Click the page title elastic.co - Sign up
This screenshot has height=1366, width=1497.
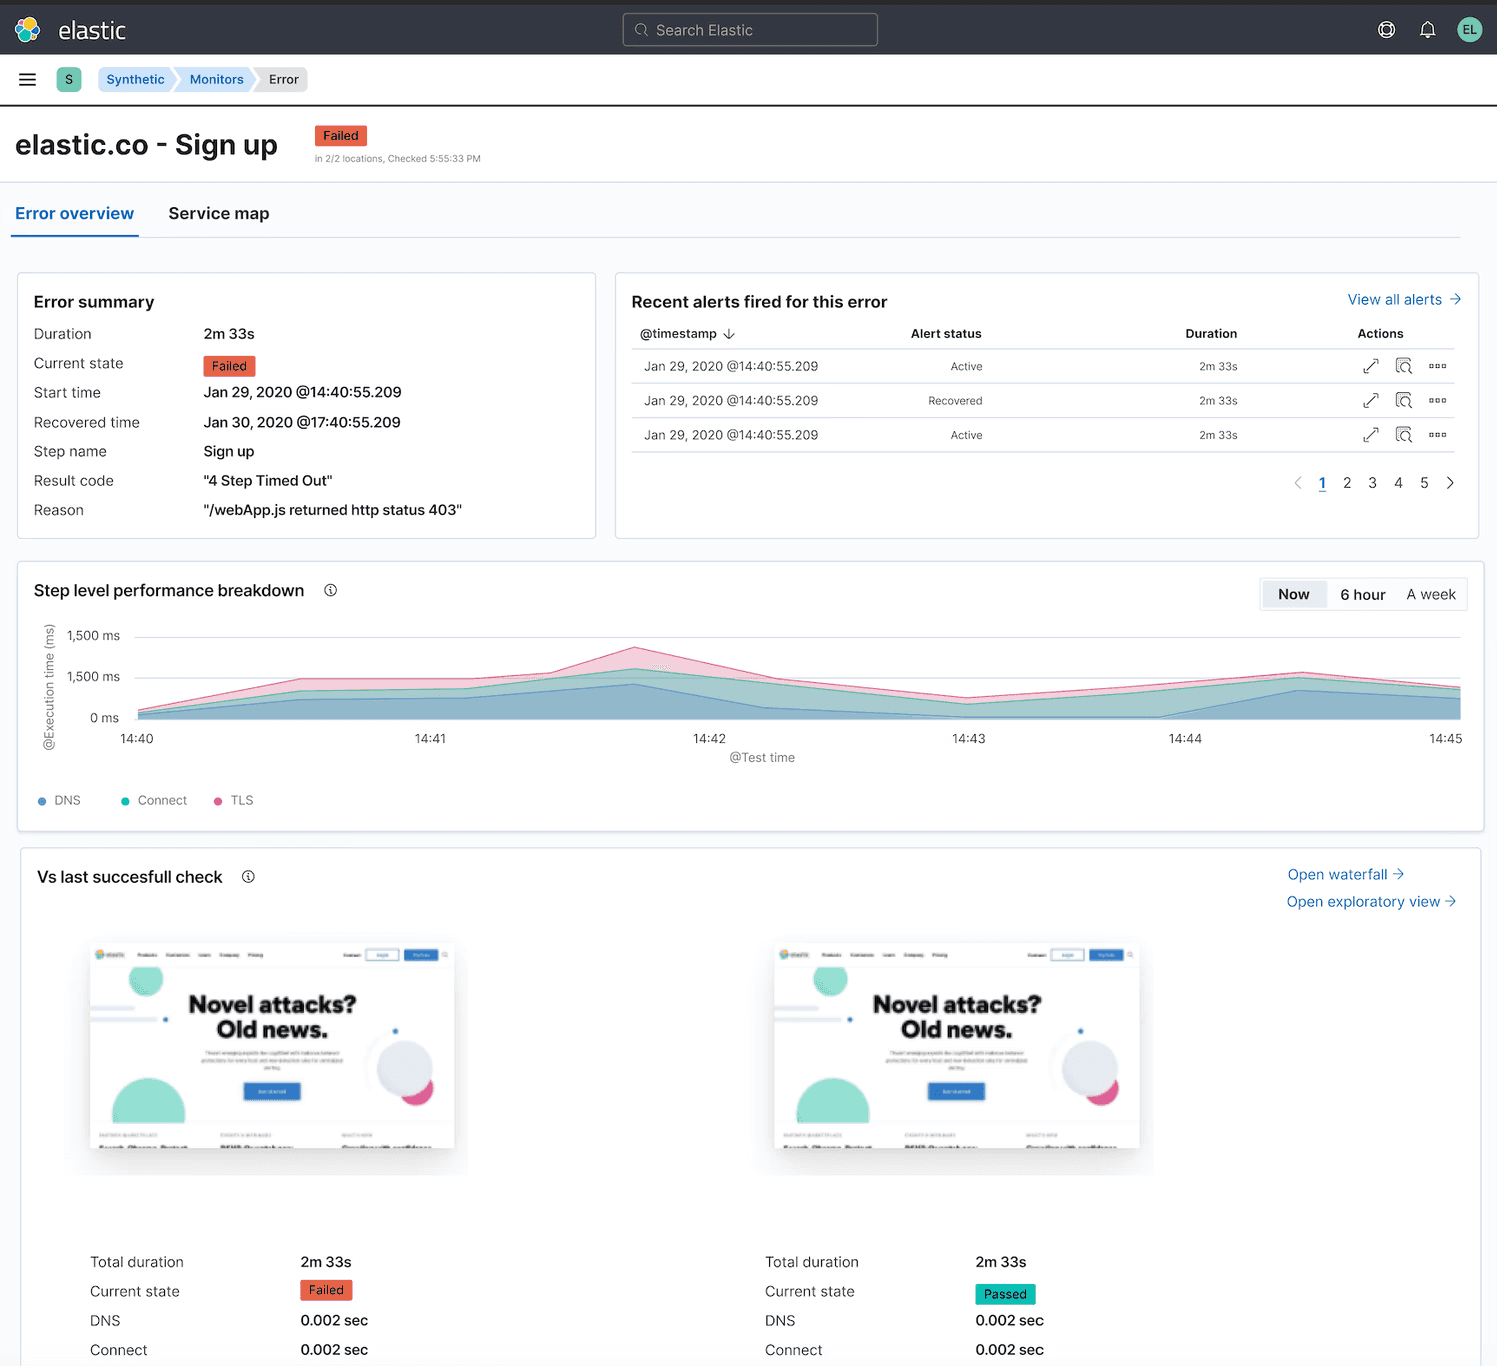[146, 145]
